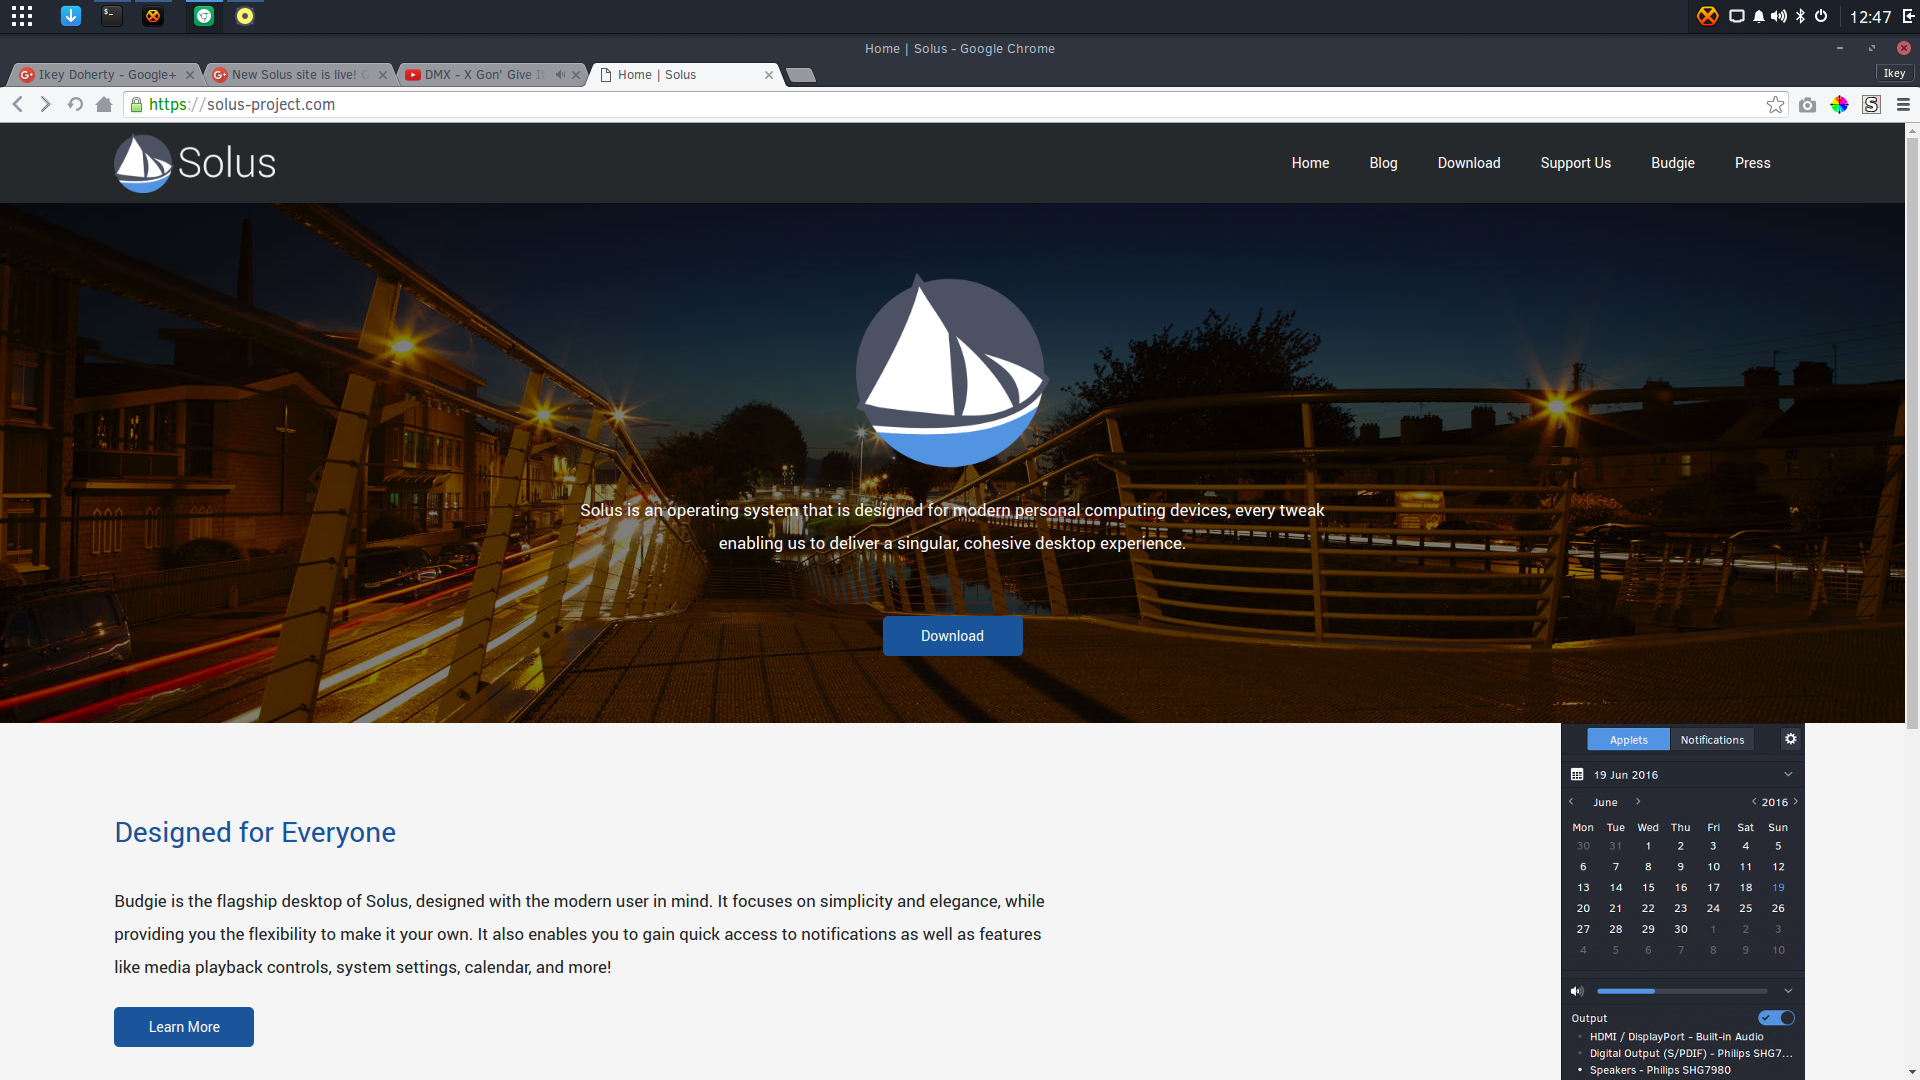
Task: Click the camera screenshot extension icon
Action: click(1807, 105)
